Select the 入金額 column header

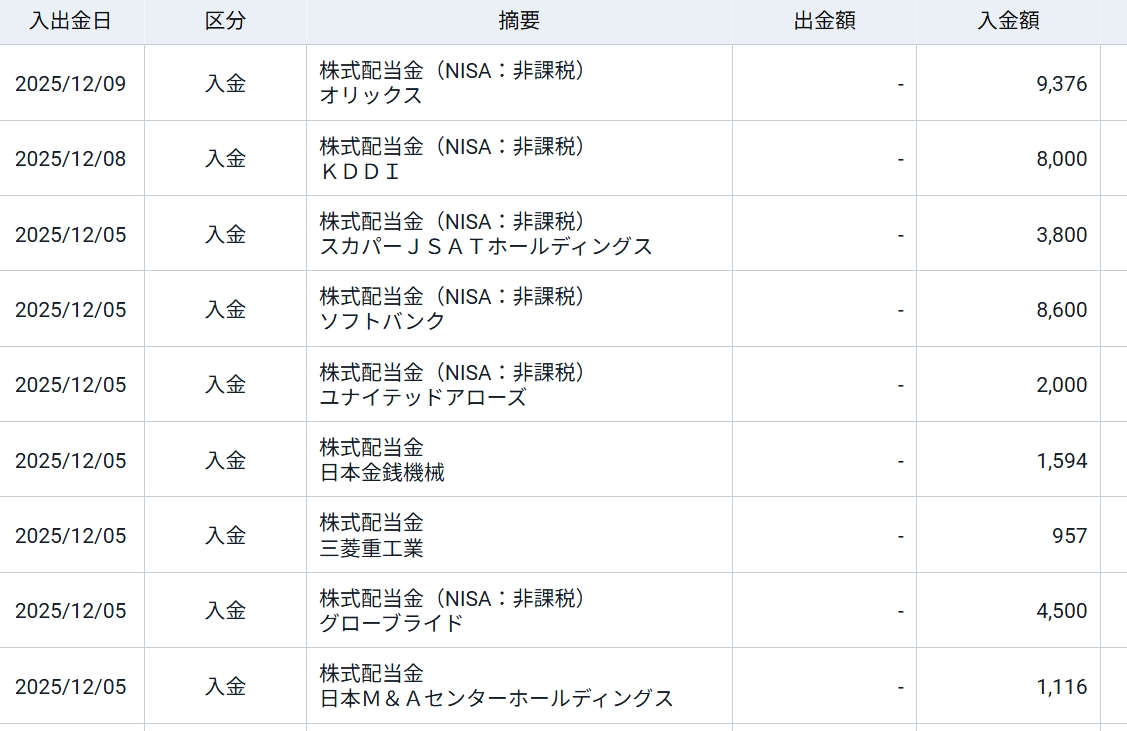(1008, 22)
